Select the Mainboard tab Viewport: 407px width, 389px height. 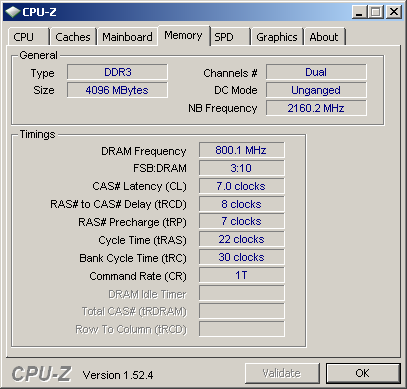[x=127, y=37]
